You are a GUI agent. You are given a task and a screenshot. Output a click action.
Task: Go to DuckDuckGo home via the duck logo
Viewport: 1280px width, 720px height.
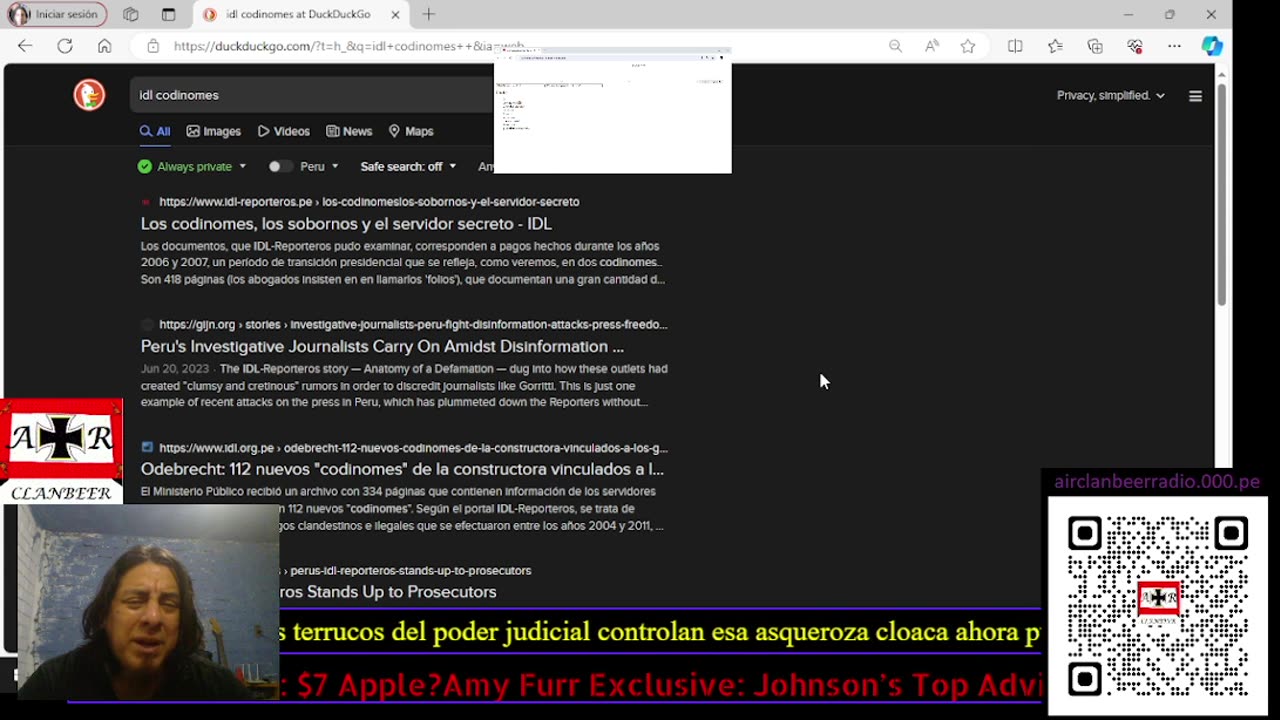click(89, 95)
